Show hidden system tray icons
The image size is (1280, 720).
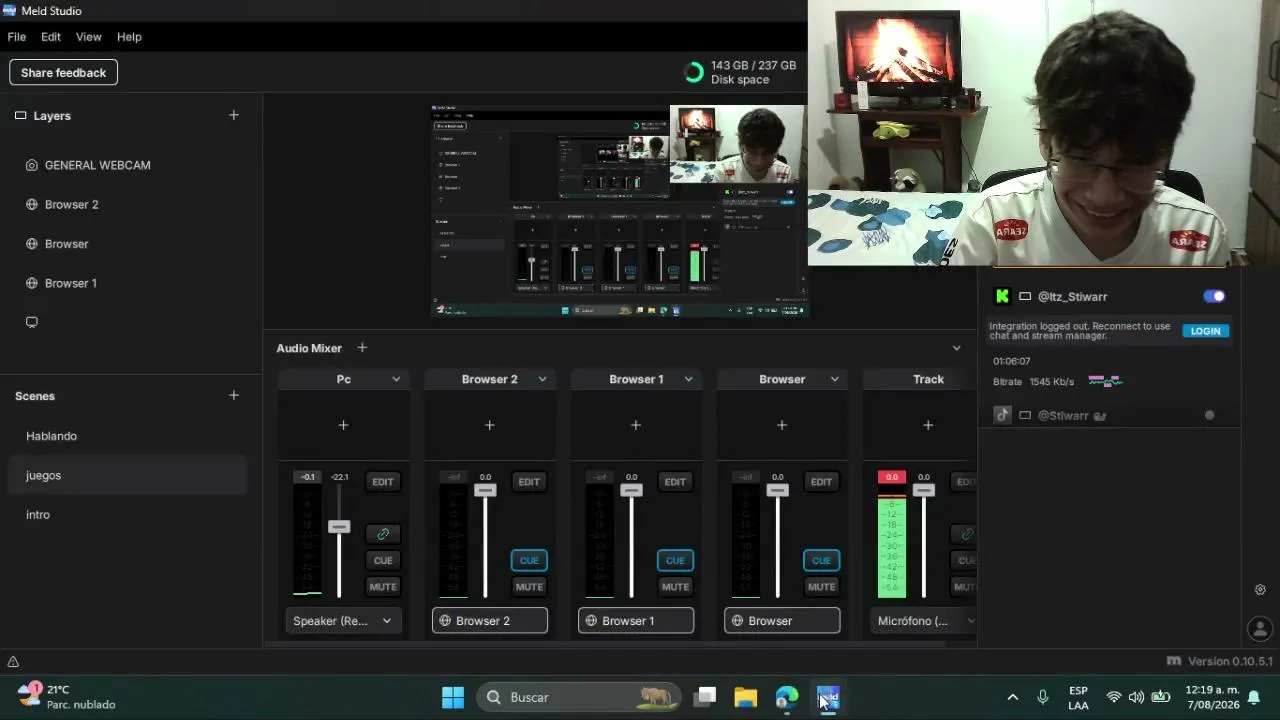coord(1013,697)
